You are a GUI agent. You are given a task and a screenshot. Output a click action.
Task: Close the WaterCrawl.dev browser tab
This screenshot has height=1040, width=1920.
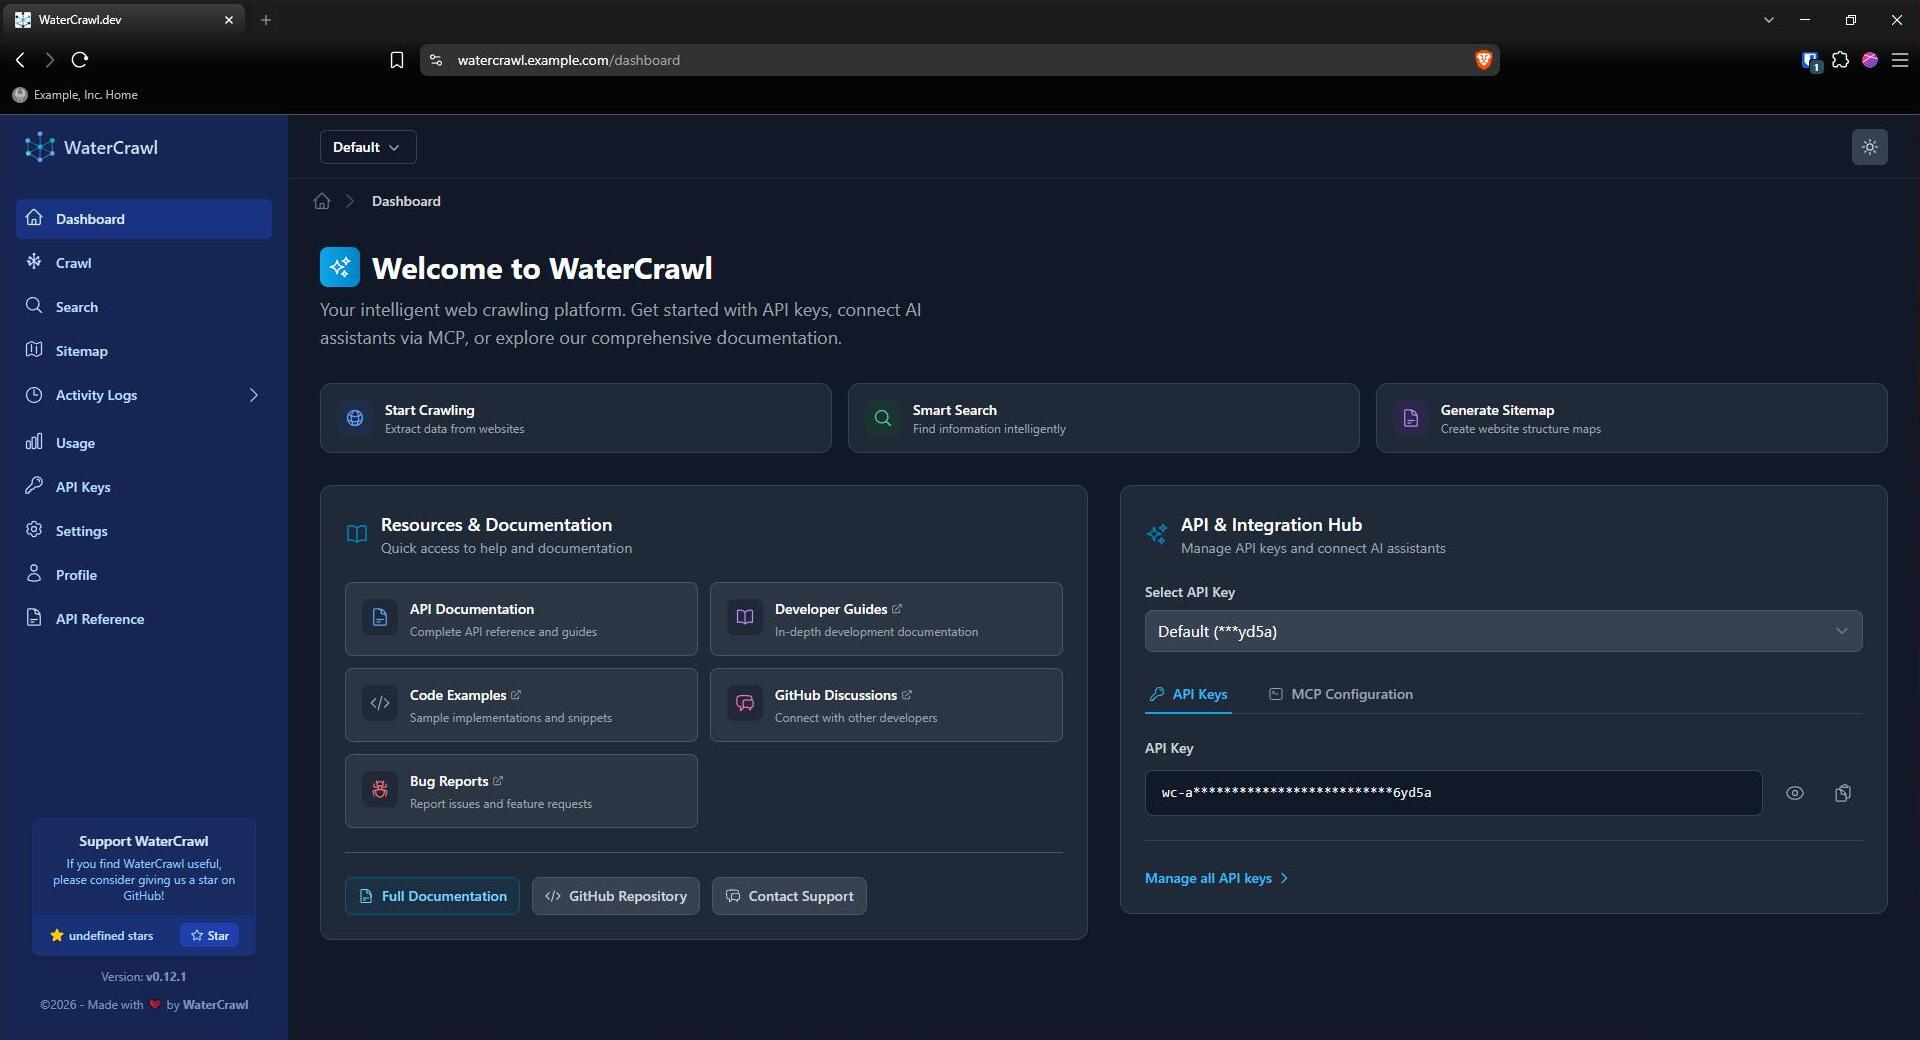(229, 20)
